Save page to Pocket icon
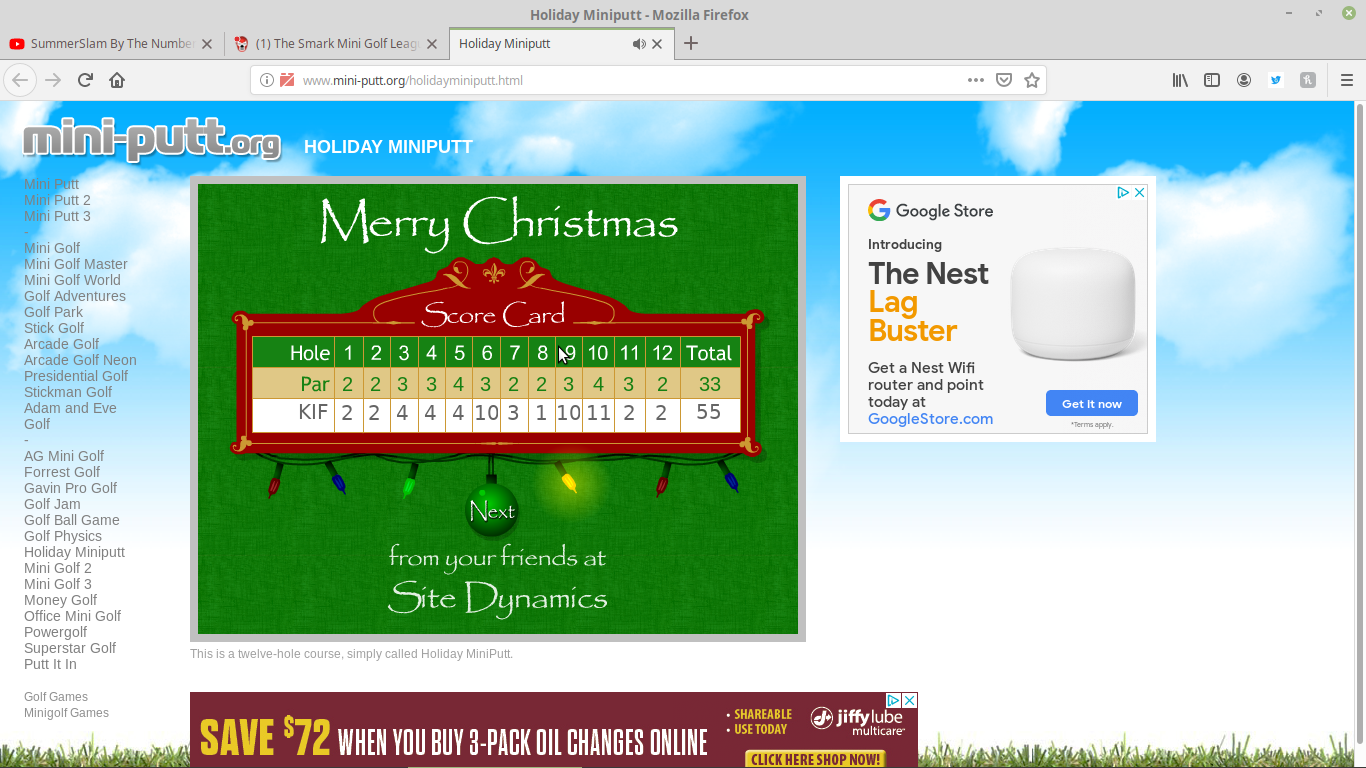 tap(1004, 80)
